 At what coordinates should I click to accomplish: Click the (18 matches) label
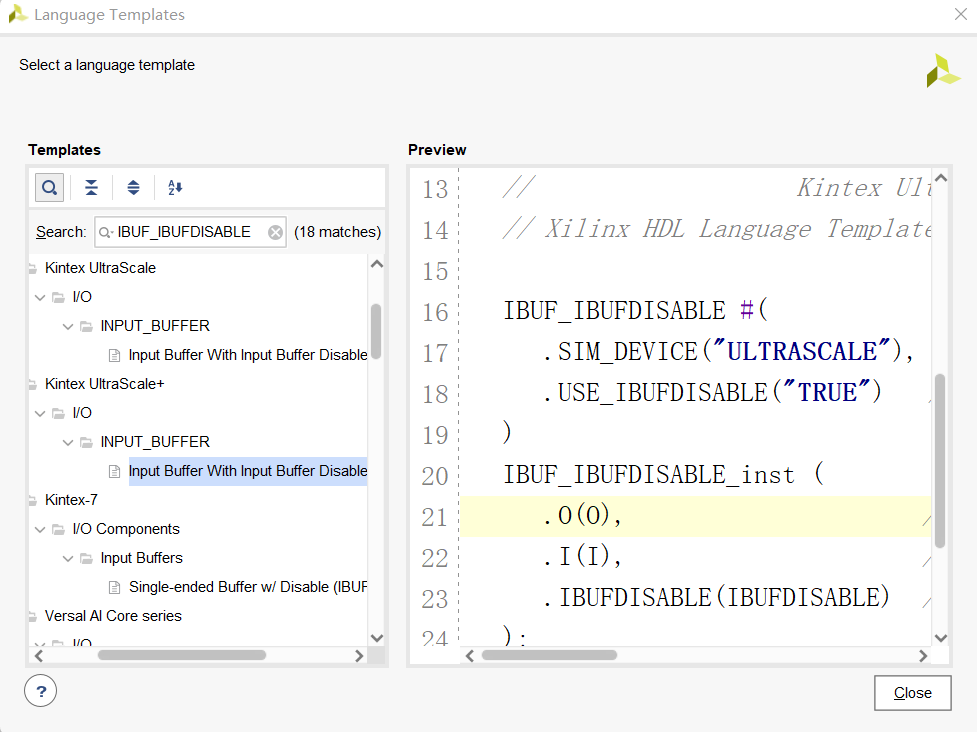pos(337,232)
